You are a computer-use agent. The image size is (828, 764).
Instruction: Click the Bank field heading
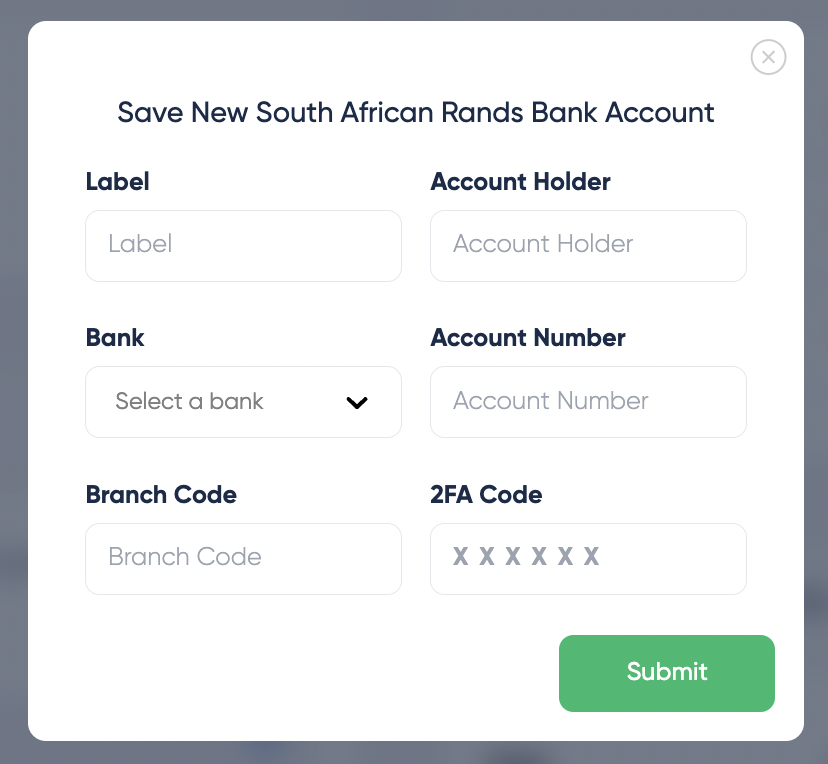(114, 338)
